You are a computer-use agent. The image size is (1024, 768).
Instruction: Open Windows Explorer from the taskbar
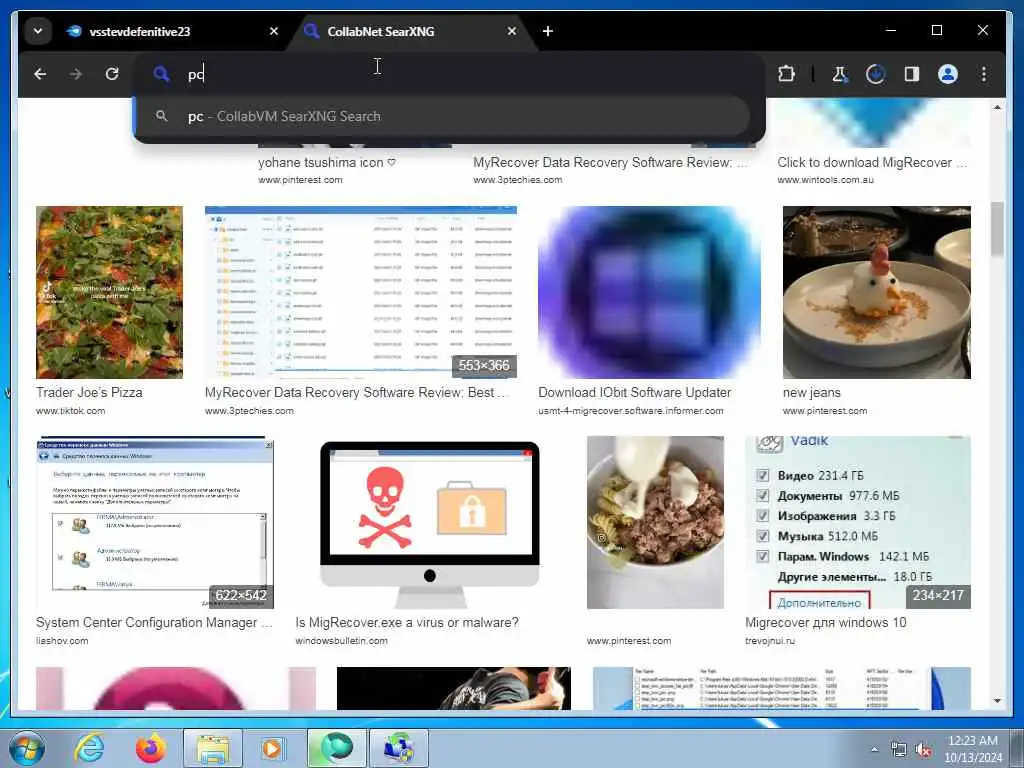tap(213, 748)
